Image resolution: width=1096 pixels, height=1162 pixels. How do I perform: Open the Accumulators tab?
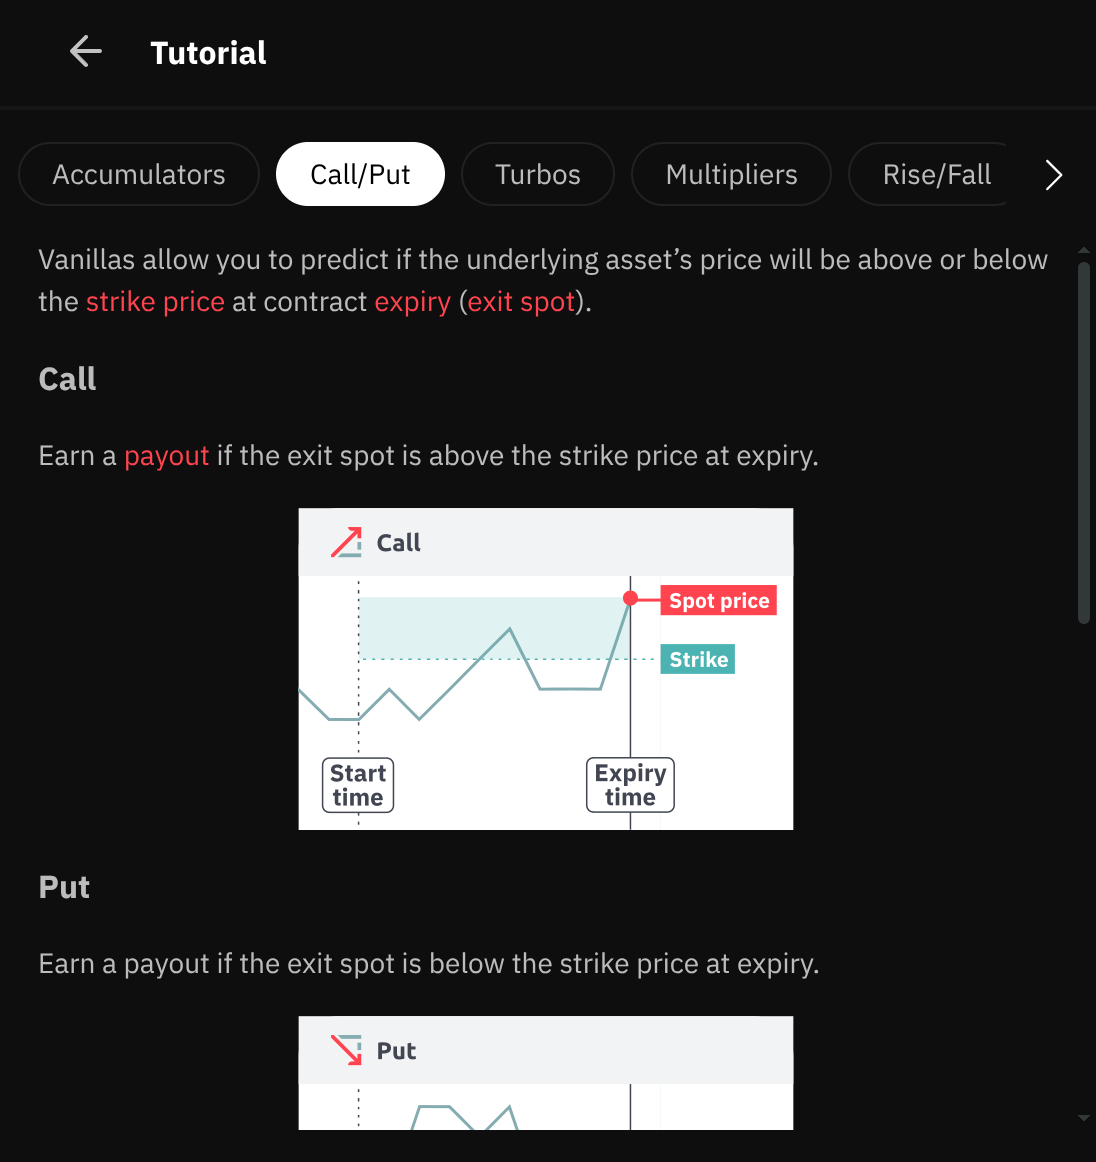[x=139, y=175]
